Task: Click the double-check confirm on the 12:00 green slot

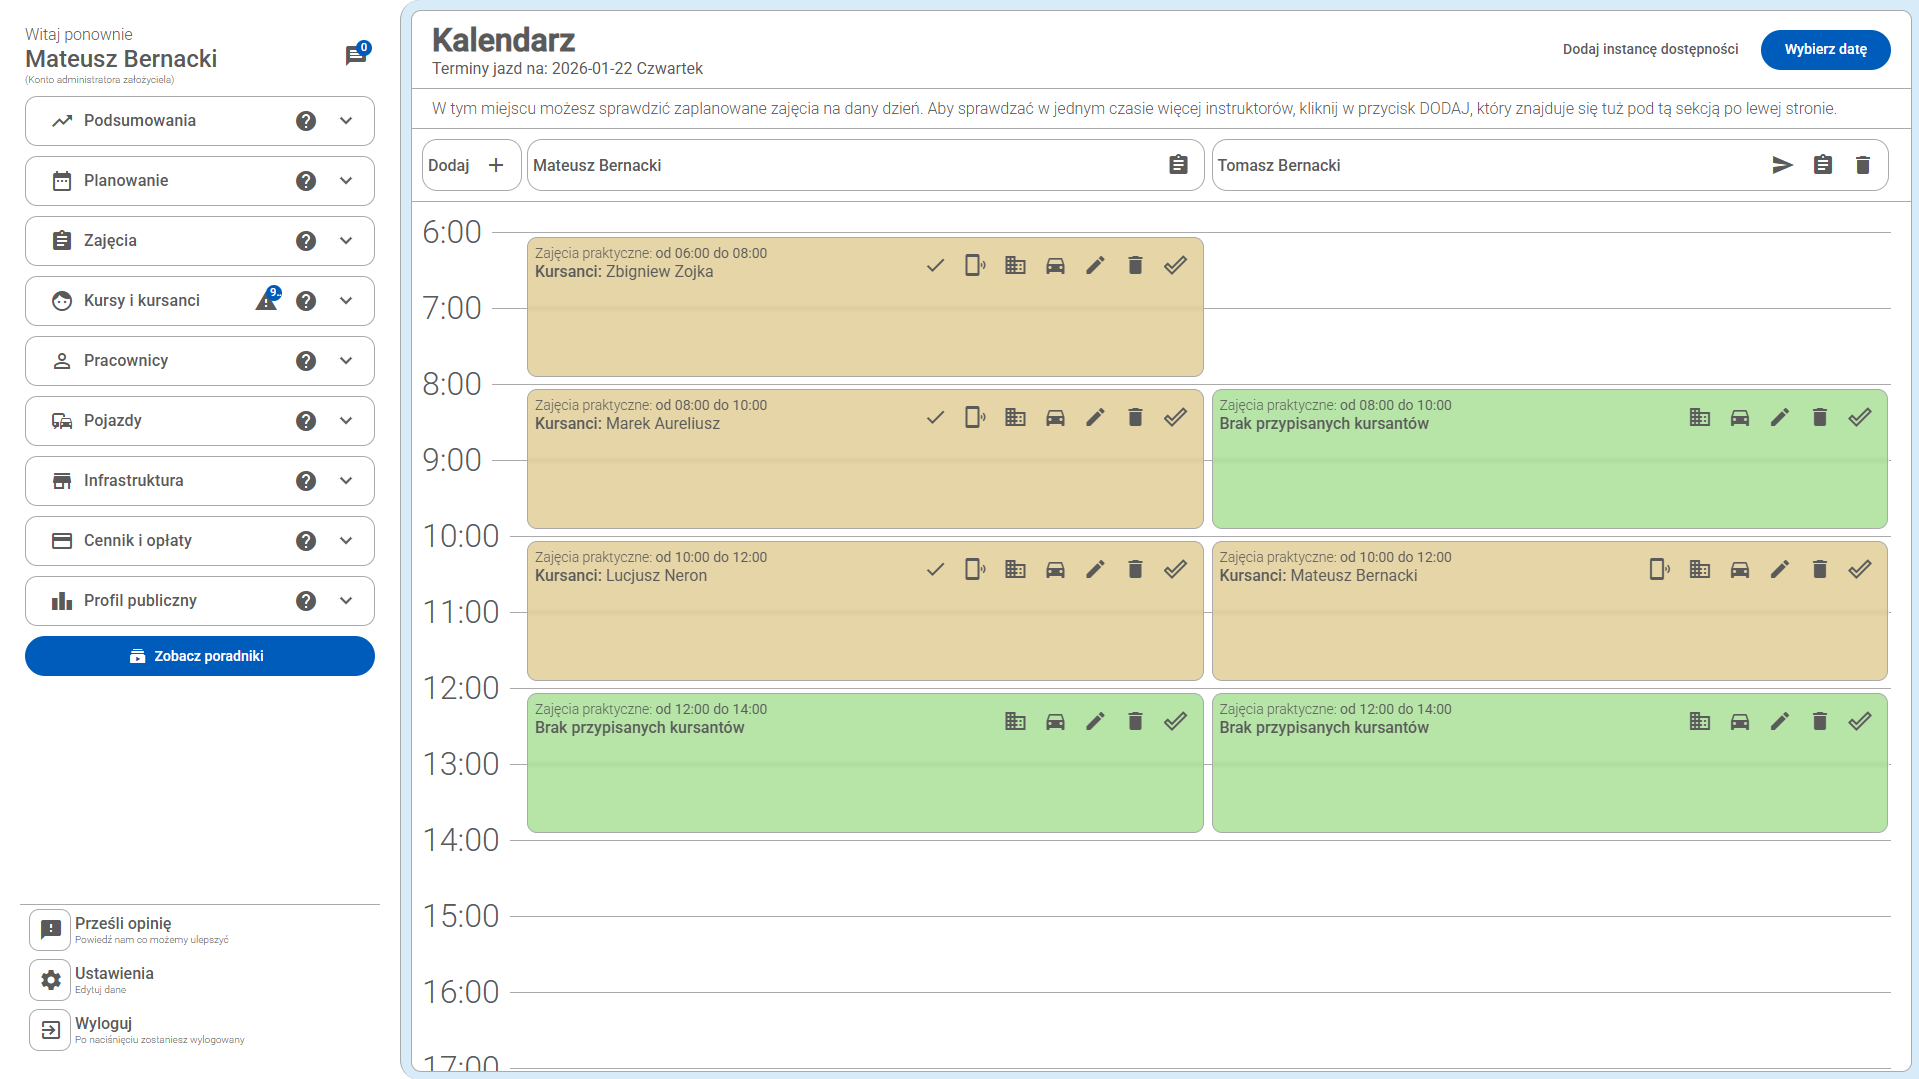Action: [x=1175, y=720]
